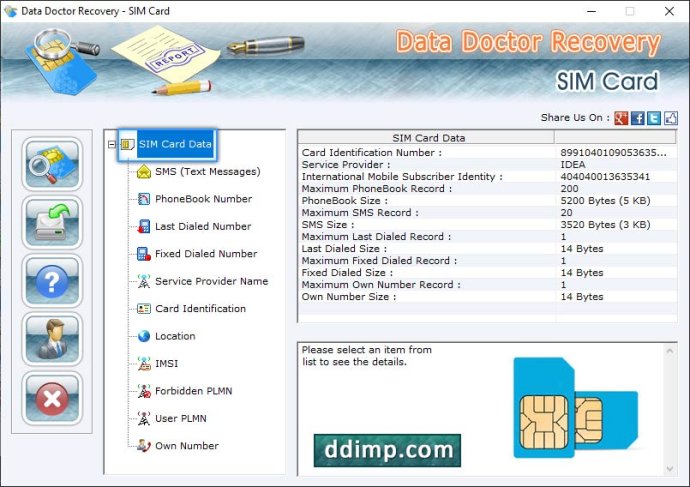The width and height of the screenshot is (690, 487).
Task: Click the details panel scroll down arrow
Action: tap(670, 469)
